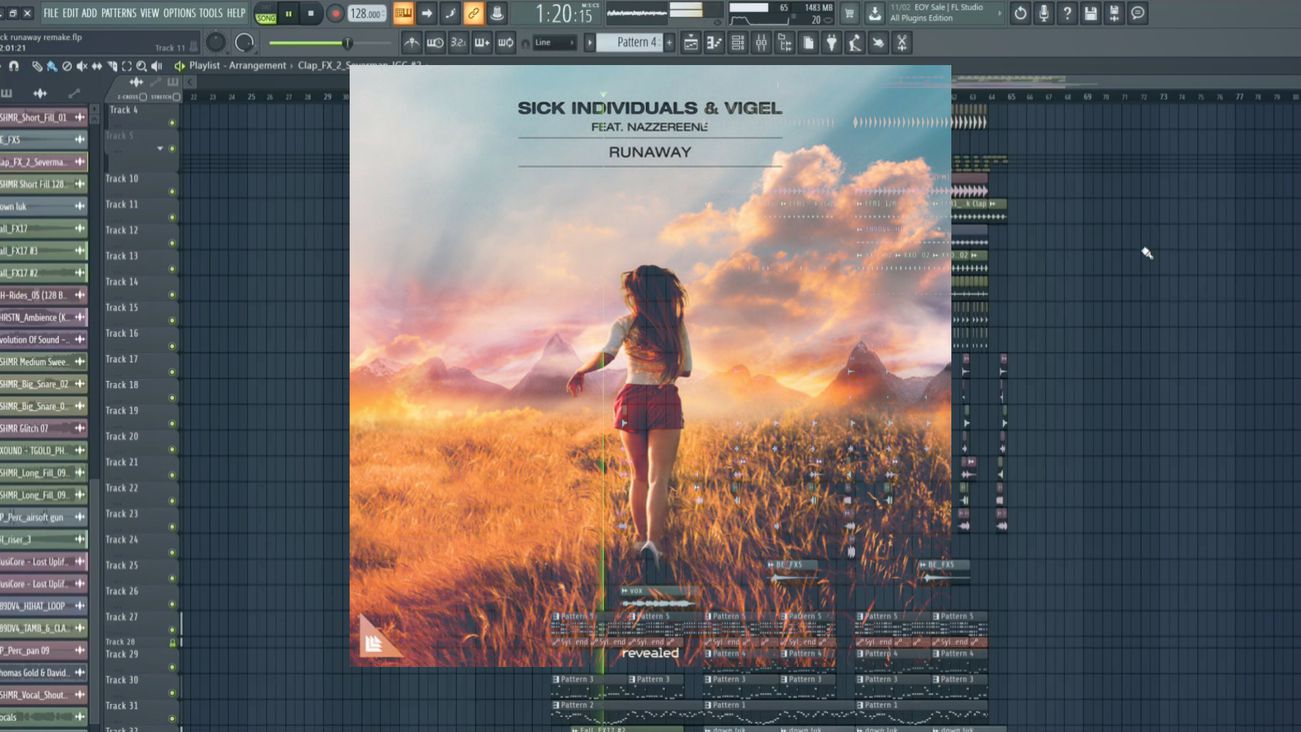Open the Piano roll view icon
The image size is (1301, 732).
coord(714,43)
